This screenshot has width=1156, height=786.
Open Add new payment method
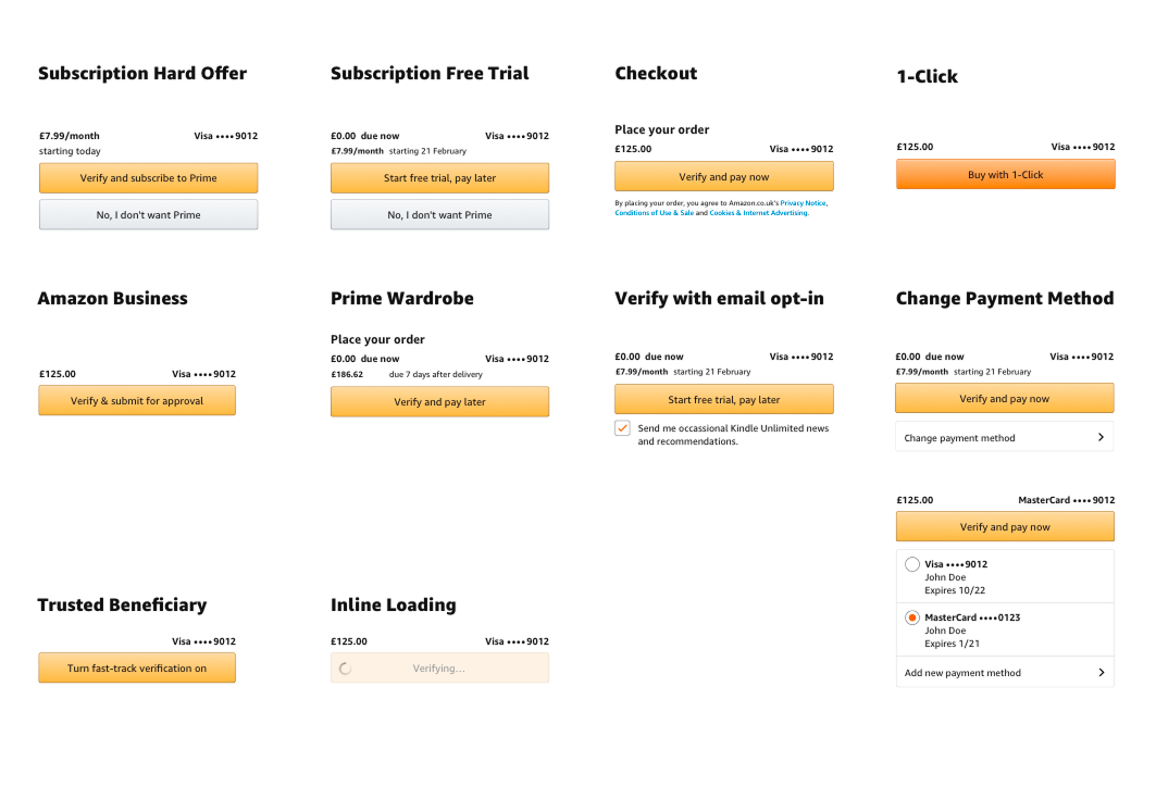(1004, 672)
